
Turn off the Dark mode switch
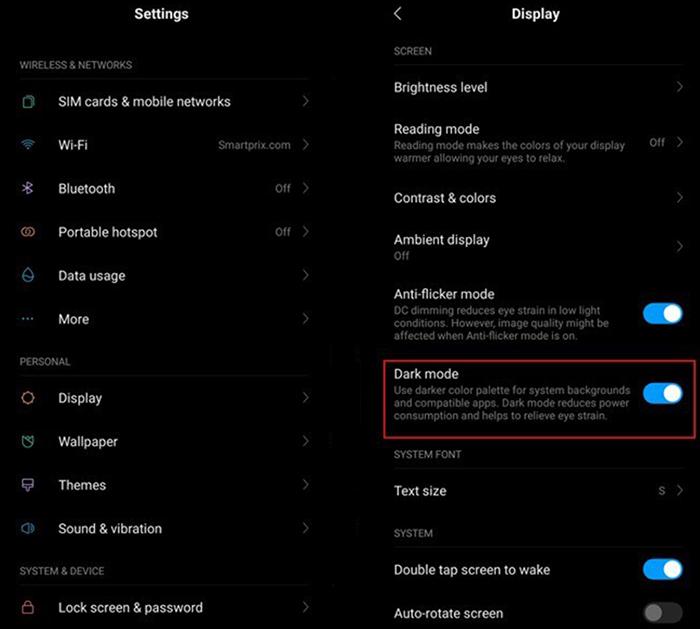point(662,393)
